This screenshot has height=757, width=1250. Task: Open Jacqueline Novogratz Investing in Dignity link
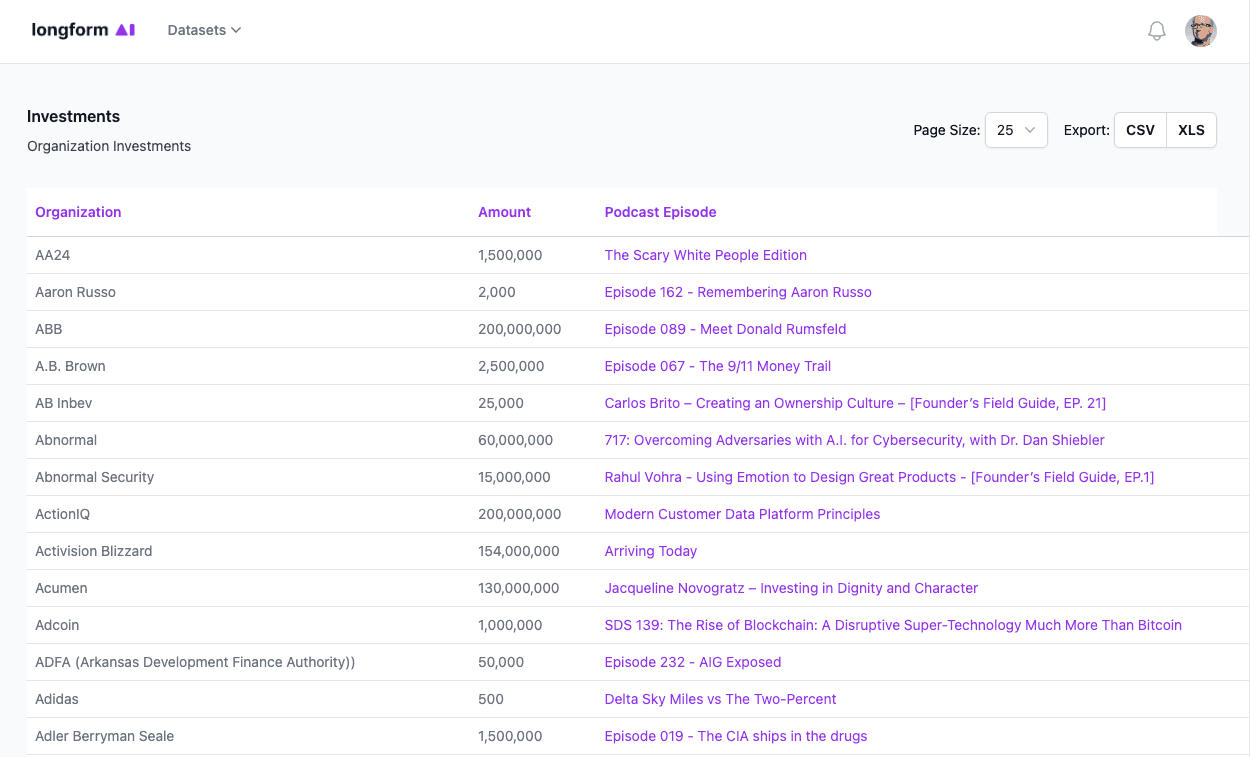791,588
